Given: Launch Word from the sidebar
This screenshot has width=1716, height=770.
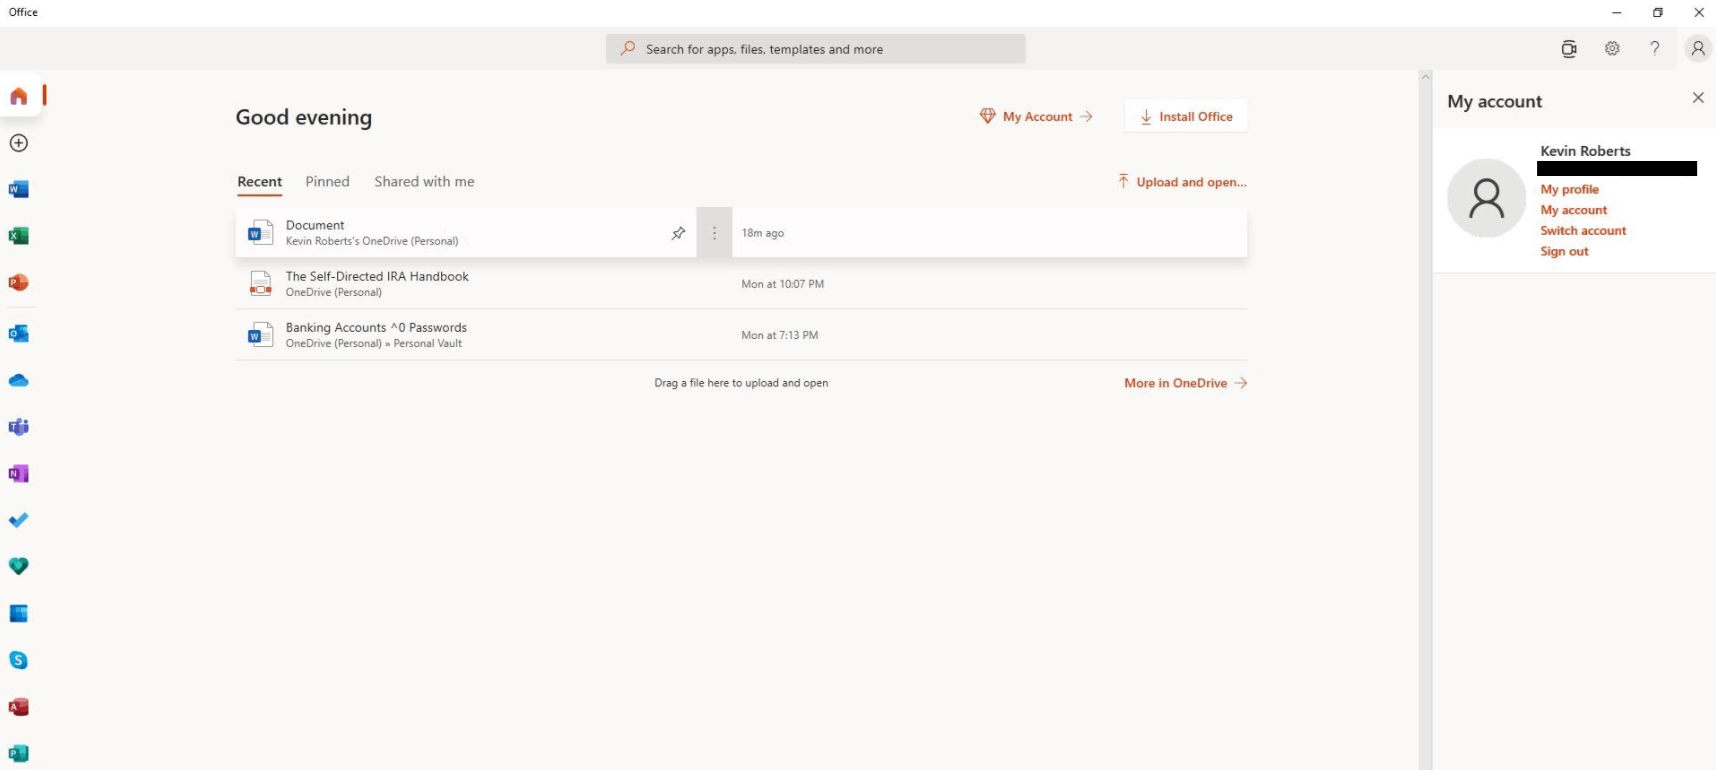Looking at the screenshot, I should click(19, 189).
